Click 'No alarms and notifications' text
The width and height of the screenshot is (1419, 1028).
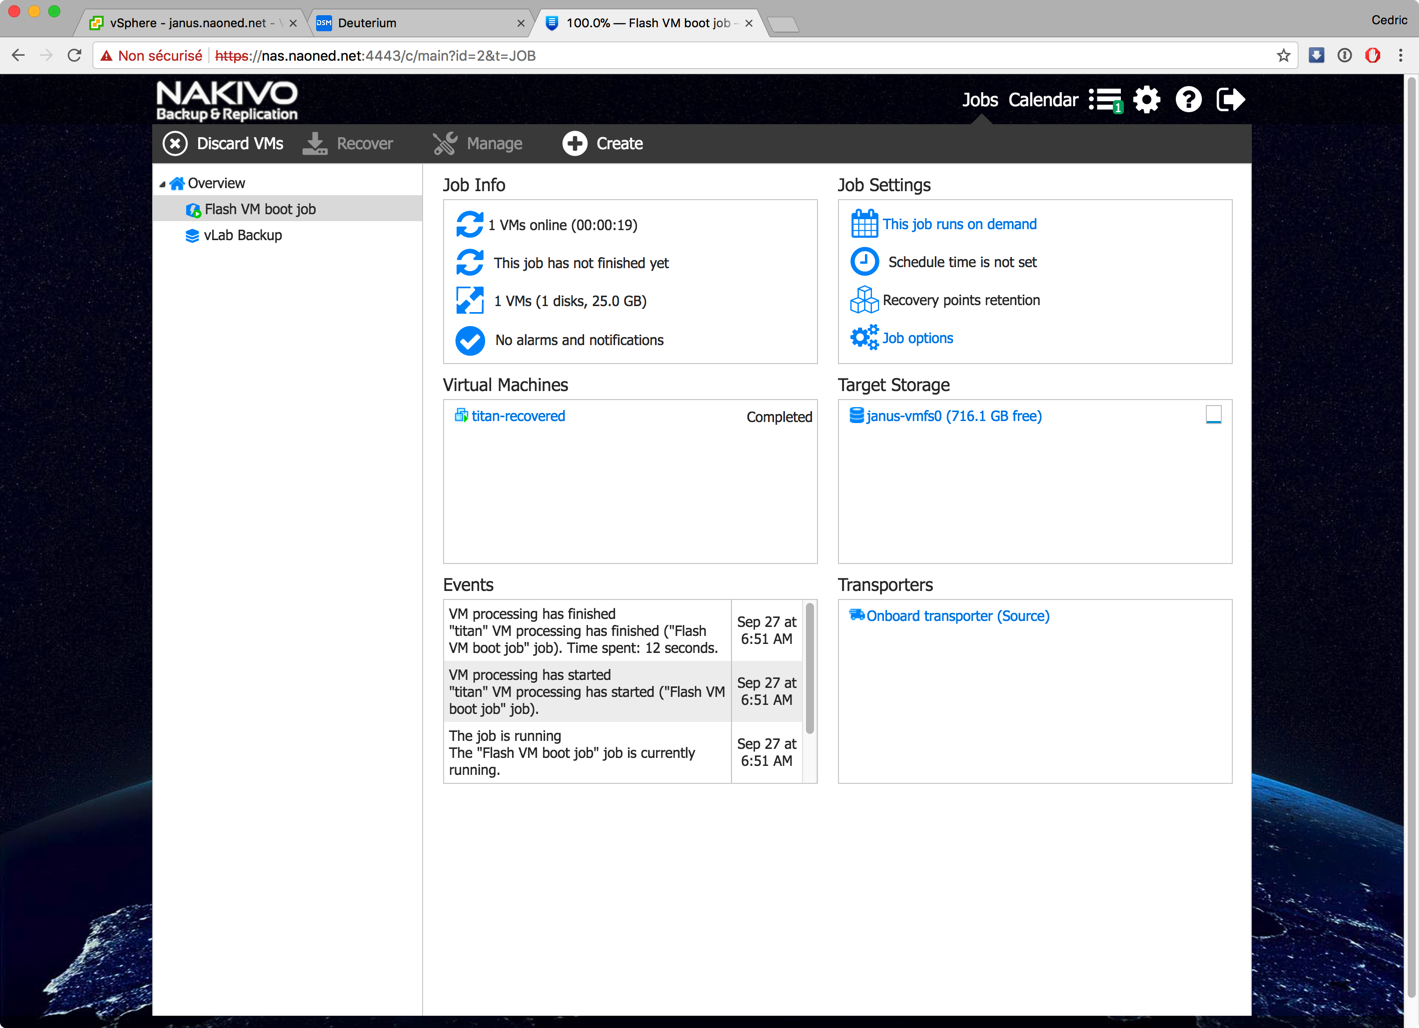(579, 340)
